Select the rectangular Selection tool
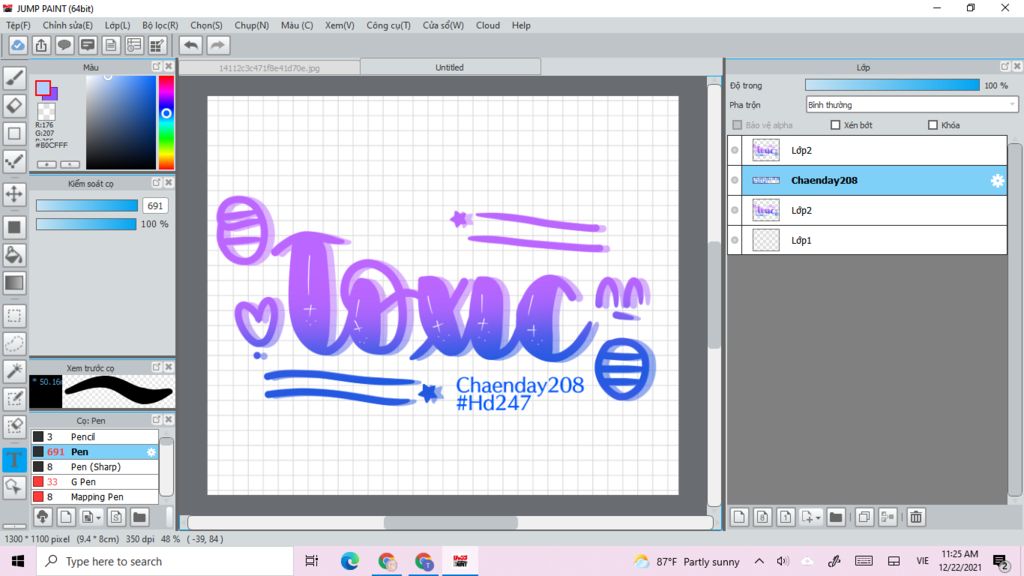Screen dimensions: 1024x576 [14, 316]
